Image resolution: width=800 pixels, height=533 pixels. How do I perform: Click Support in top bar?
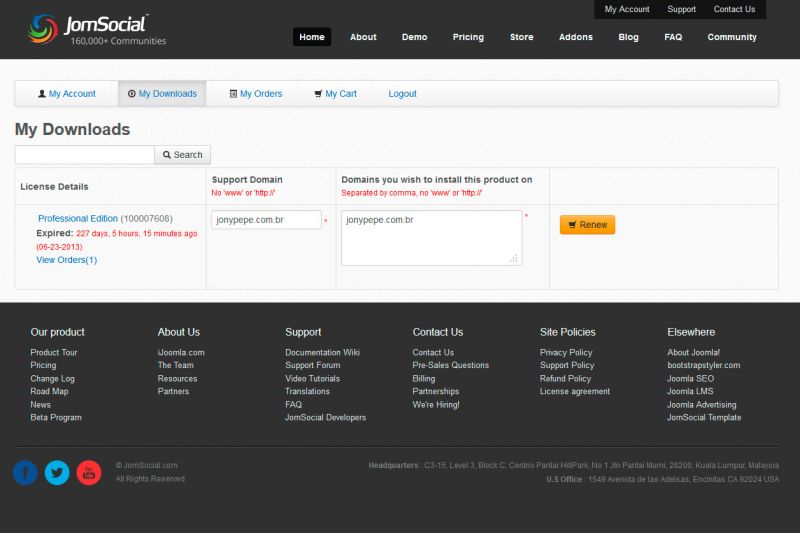click(681, 9)
